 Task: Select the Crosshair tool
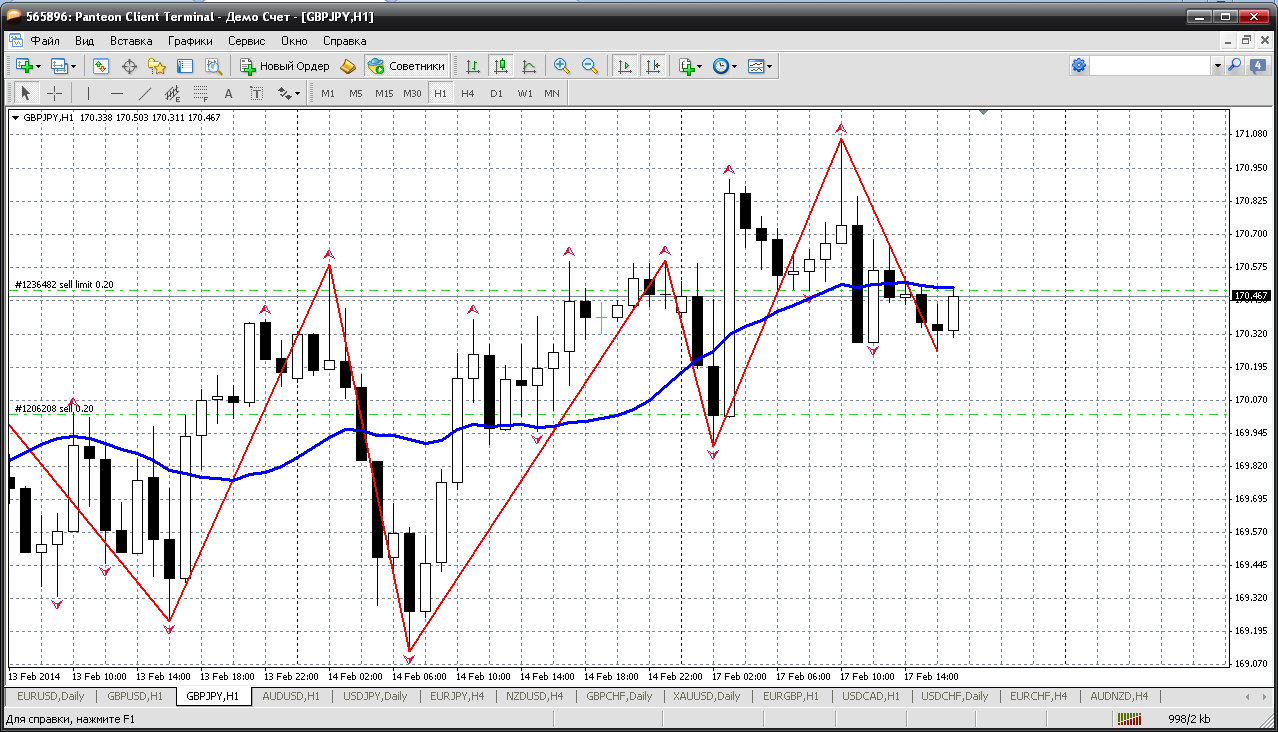(54, 93)
